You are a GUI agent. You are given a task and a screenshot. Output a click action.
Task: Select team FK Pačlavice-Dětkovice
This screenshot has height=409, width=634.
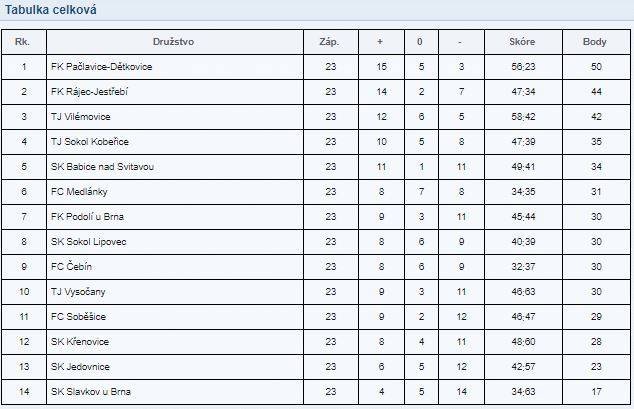coord(101,67)
